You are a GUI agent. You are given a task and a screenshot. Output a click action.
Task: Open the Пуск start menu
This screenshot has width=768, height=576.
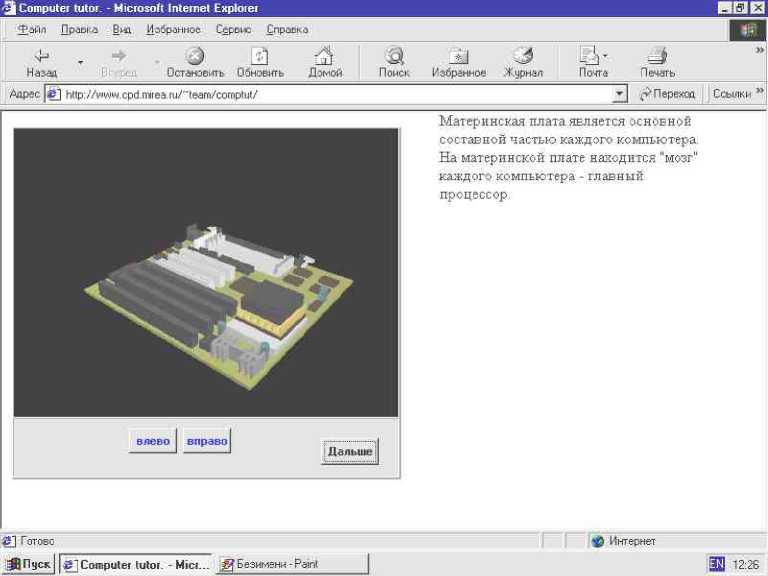pos(28,564)
